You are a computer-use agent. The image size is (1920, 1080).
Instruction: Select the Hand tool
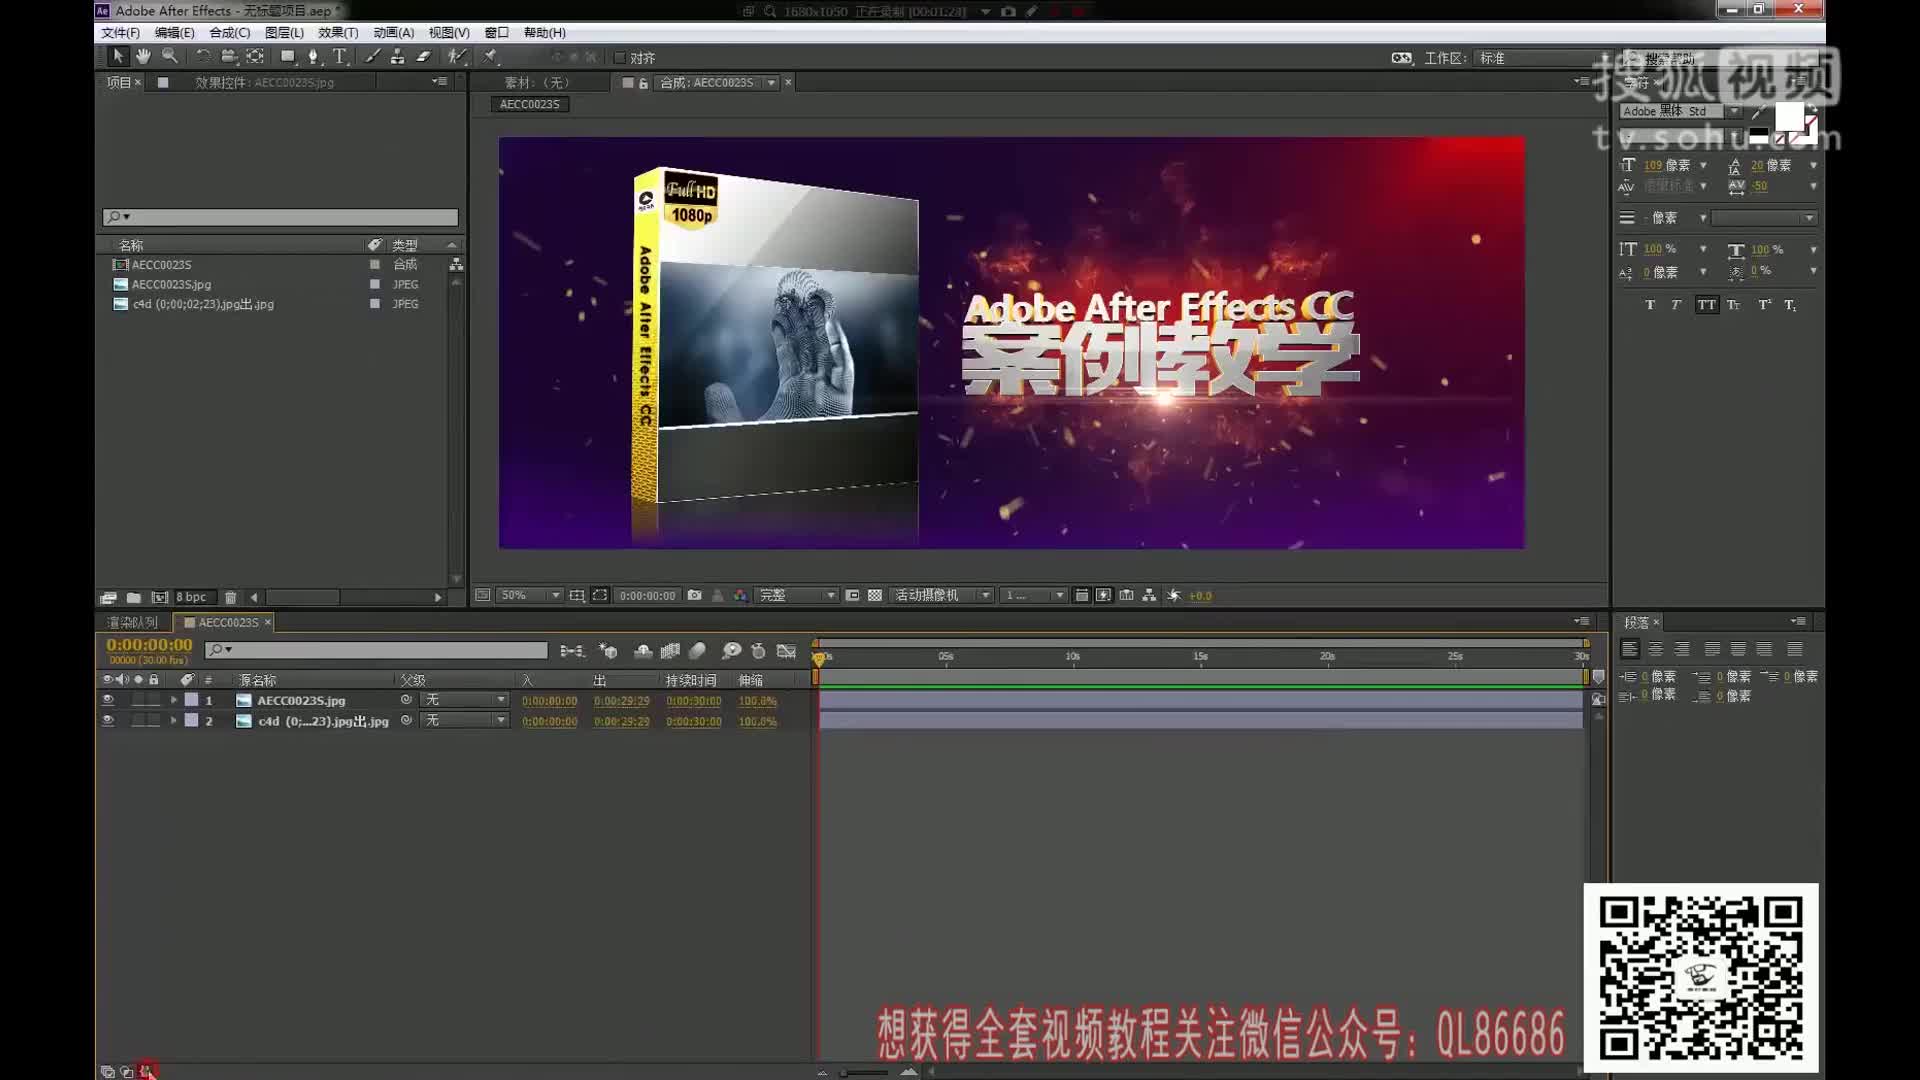click(143, 57)
